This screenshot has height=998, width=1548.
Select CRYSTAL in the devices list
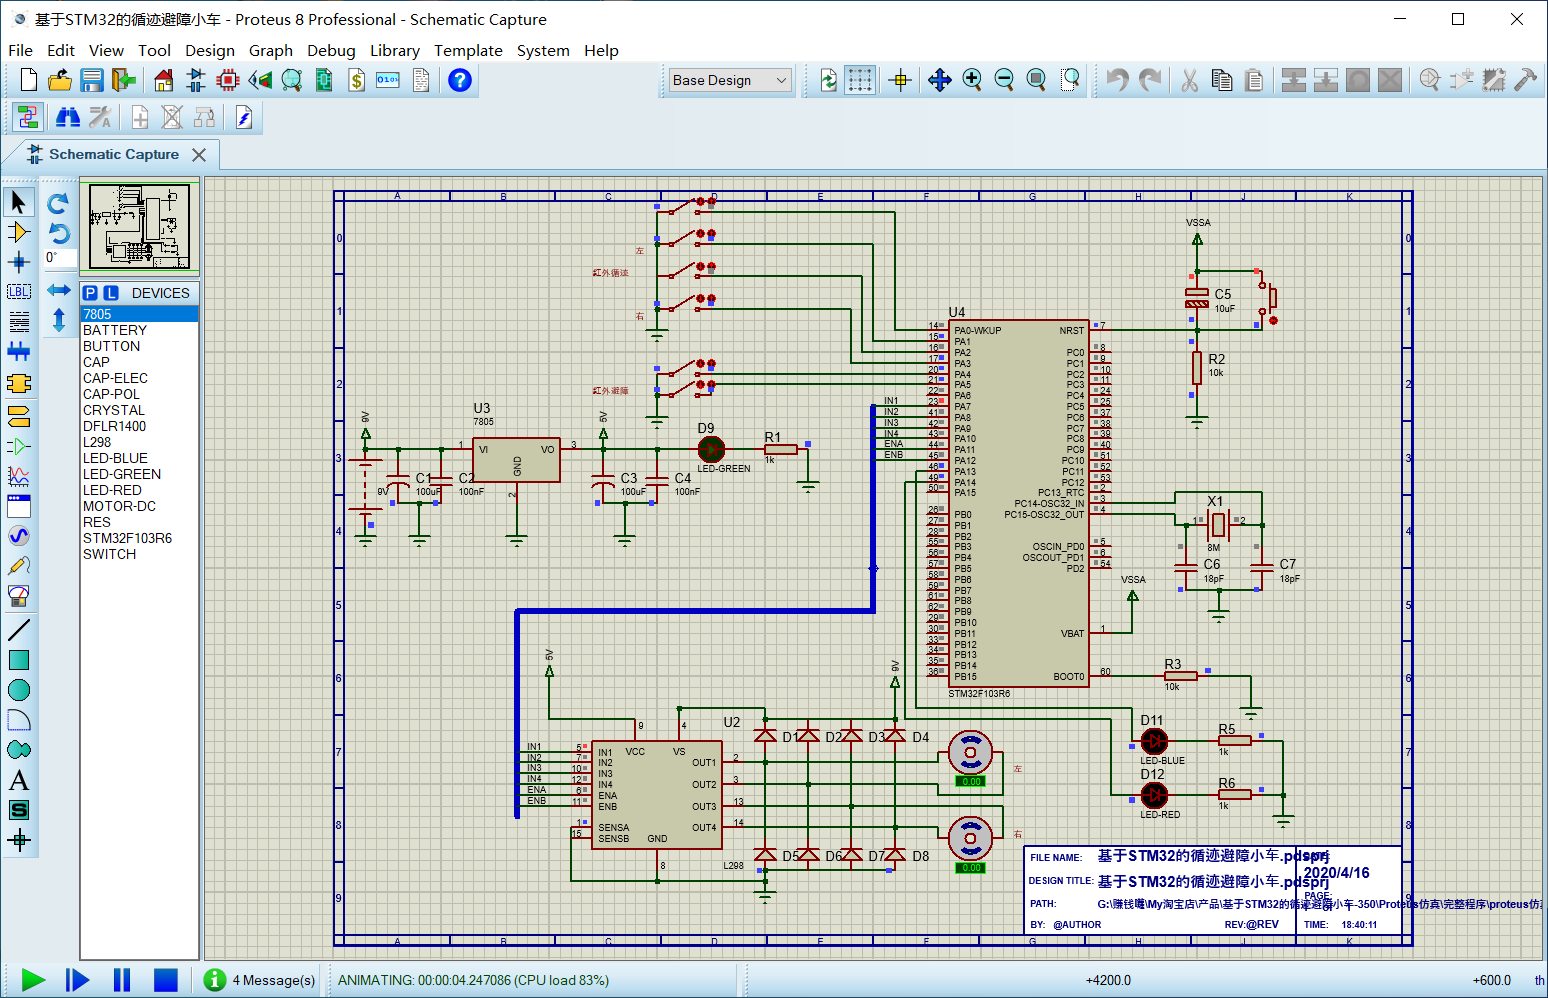coord(139,410)
